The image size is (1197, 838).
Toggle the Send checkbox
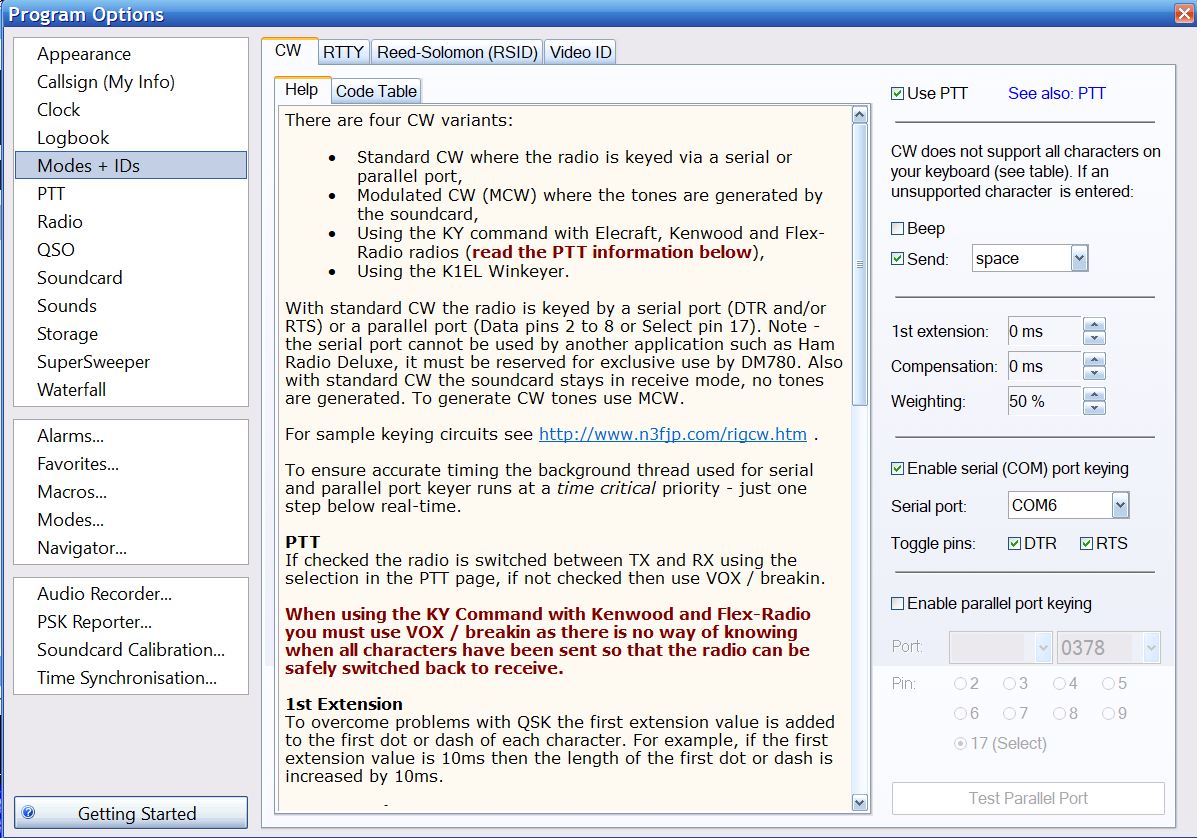(x=898, y=259)
